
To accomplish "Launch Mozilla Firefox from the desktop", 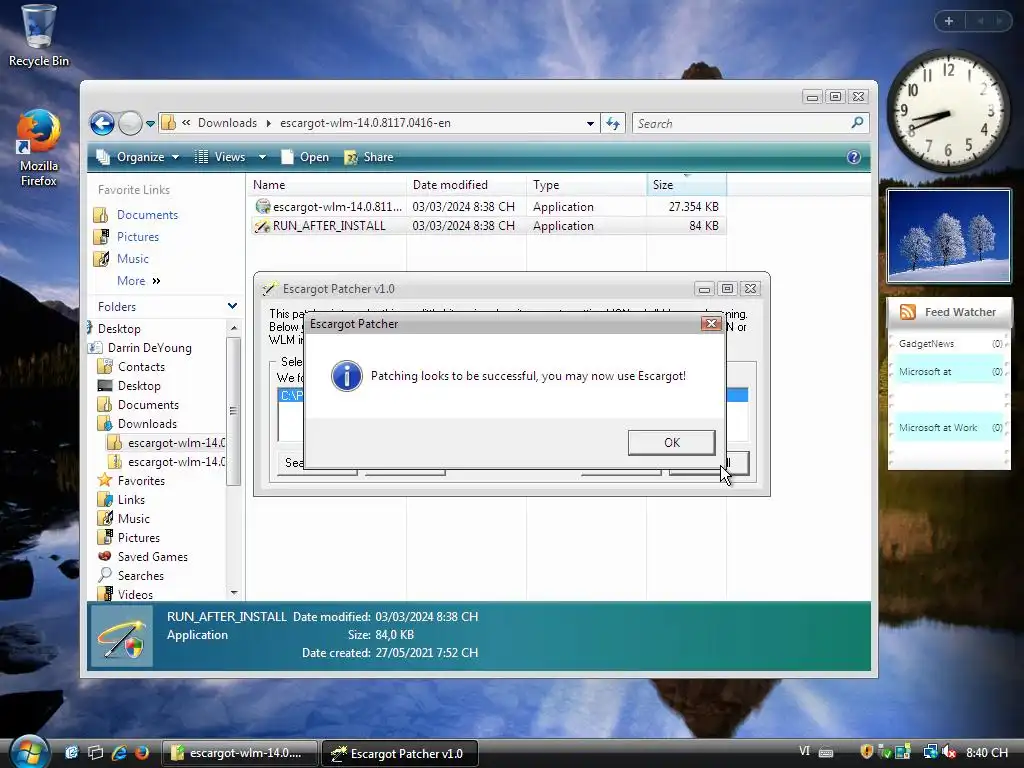I will point(39,148).
